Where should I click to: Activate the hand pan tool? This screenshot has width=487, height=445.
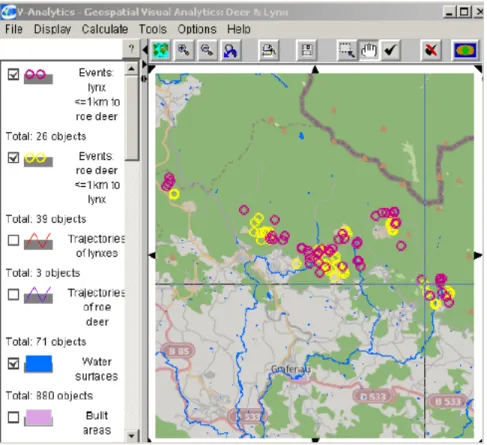(x=369, y=50)
